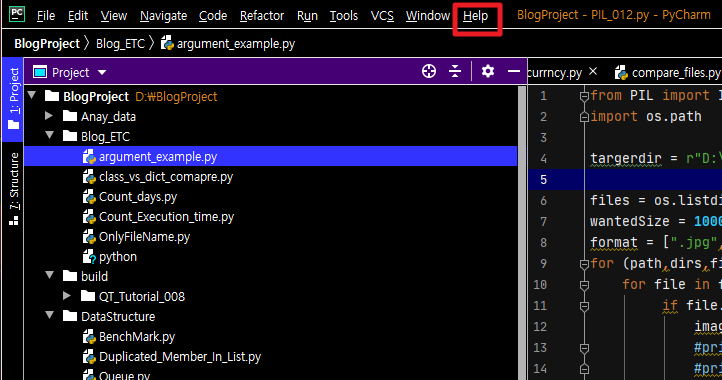Open the Tools menu
This screenshot has width=722, height=380.
coord(344,16)
